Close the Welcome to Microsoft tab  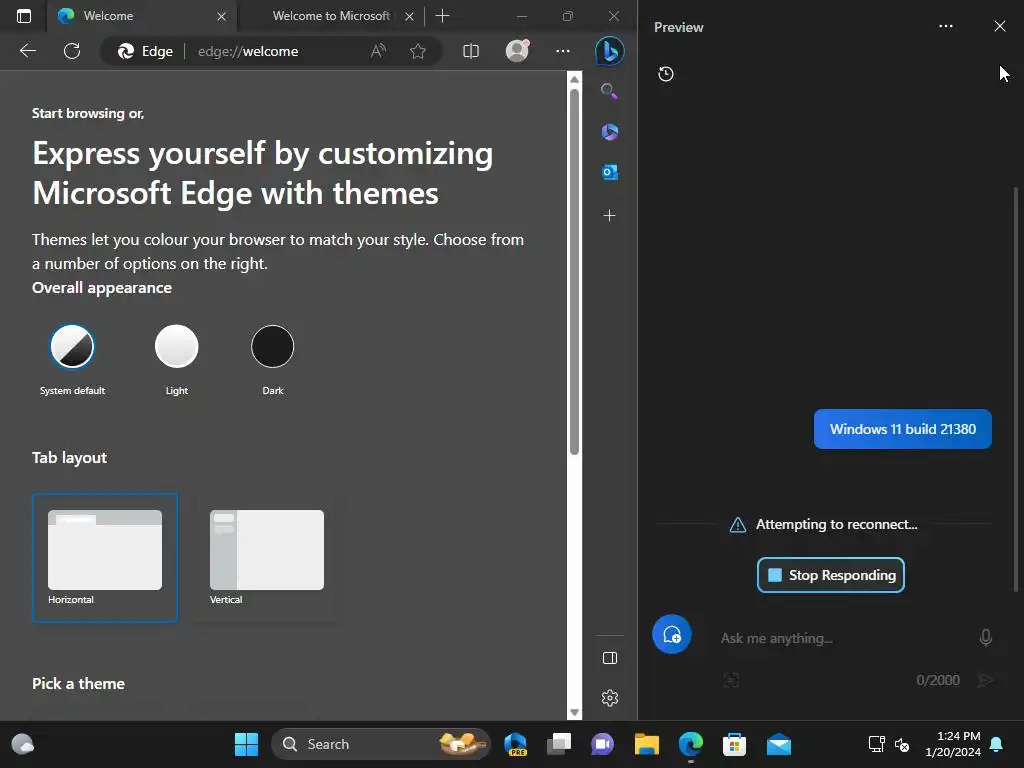pos(409,16)
